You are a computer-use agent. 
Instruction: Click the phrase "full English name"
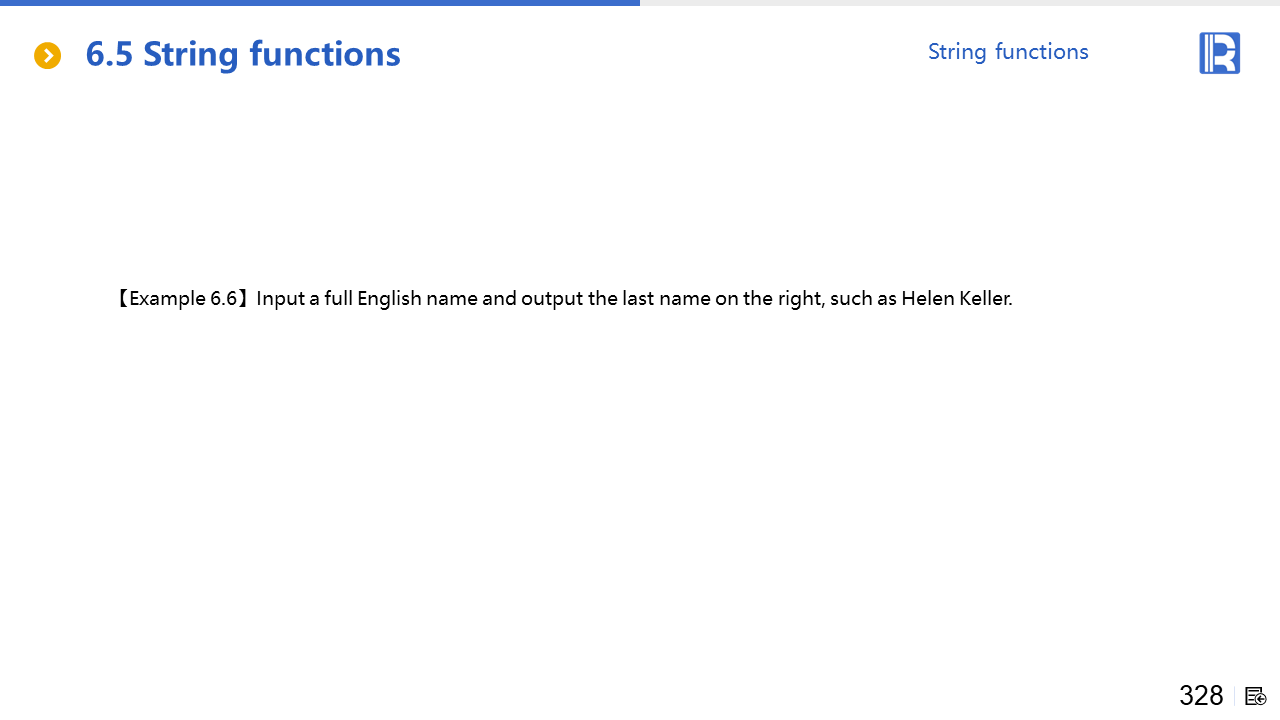point(400,299)
